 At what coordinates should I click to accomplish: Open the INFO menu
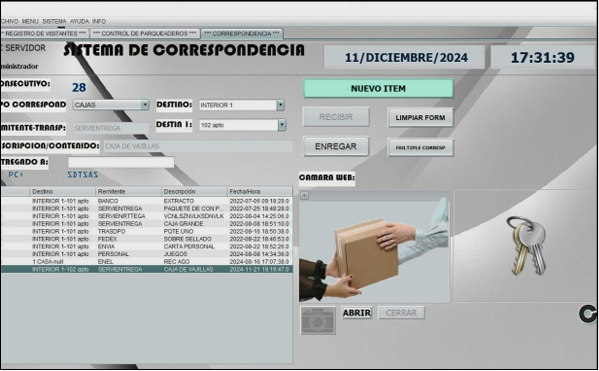[x=99, y=21]
